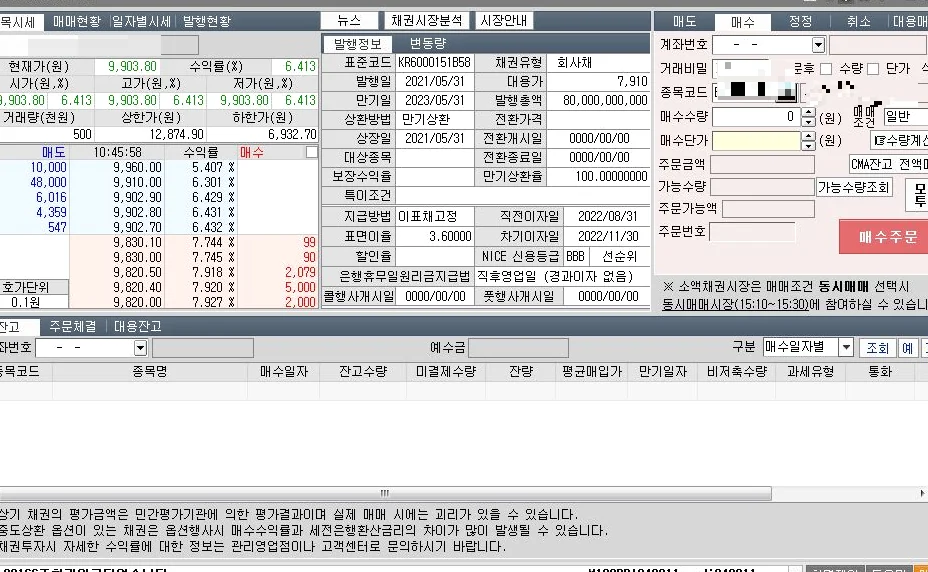This screenshot has width=928, height=572.
Task: Click the 잔고수량 column header
Action: coord(363,372)
